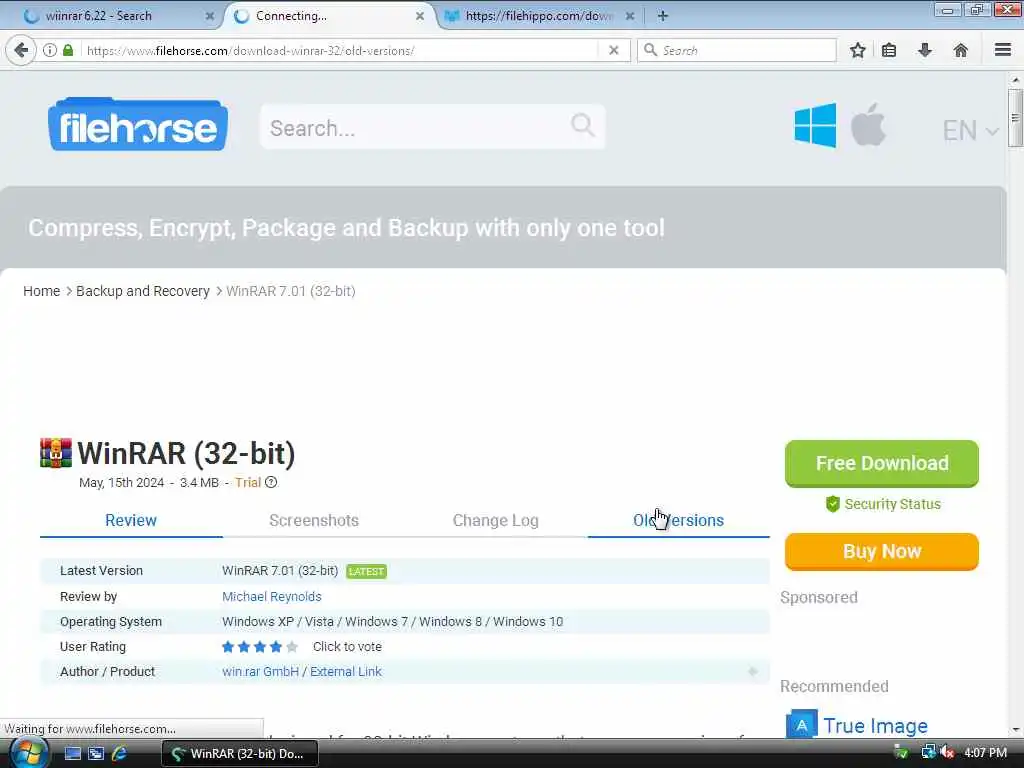Open the EN language dropdown

970,131
